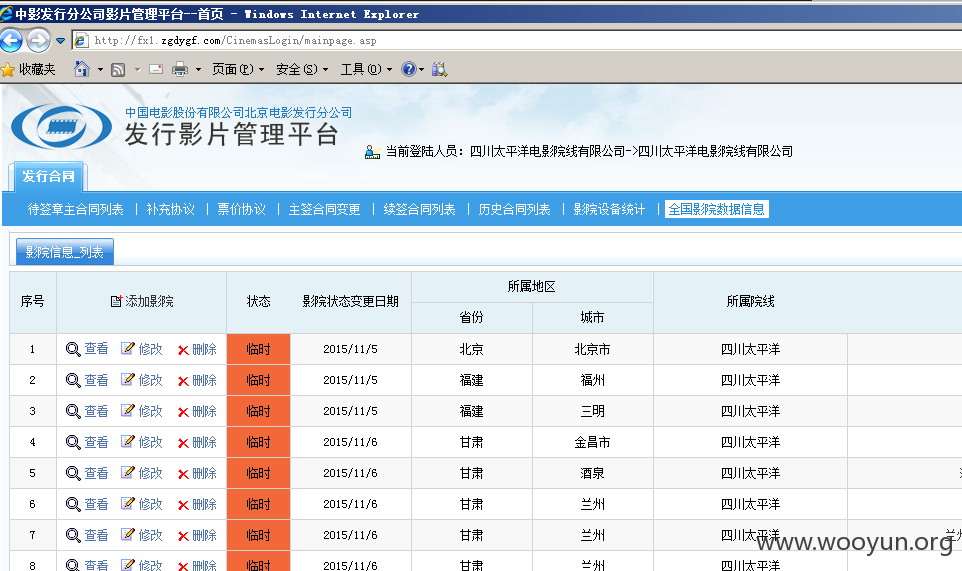Screen dimensions: 962x571
Task: Open 影院设备统计 navigation item
Action: click(x=609, y=210)
